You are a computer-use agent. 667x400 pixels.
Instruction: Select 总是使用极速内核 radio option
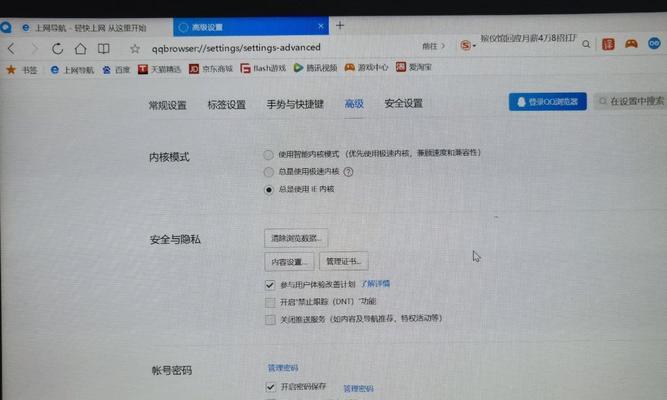(x=268, y=172)
